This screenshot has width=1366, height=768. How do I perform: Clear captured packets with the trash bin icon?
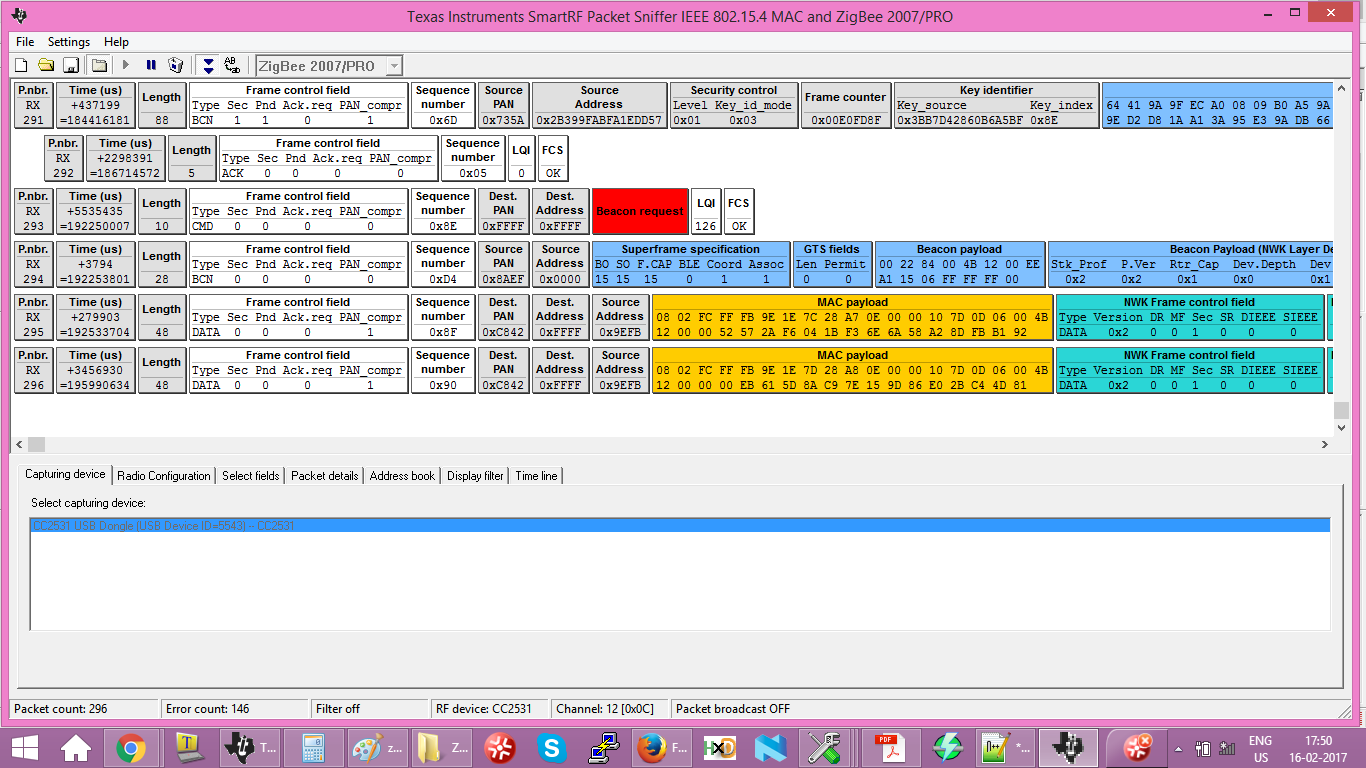[176, 65]
